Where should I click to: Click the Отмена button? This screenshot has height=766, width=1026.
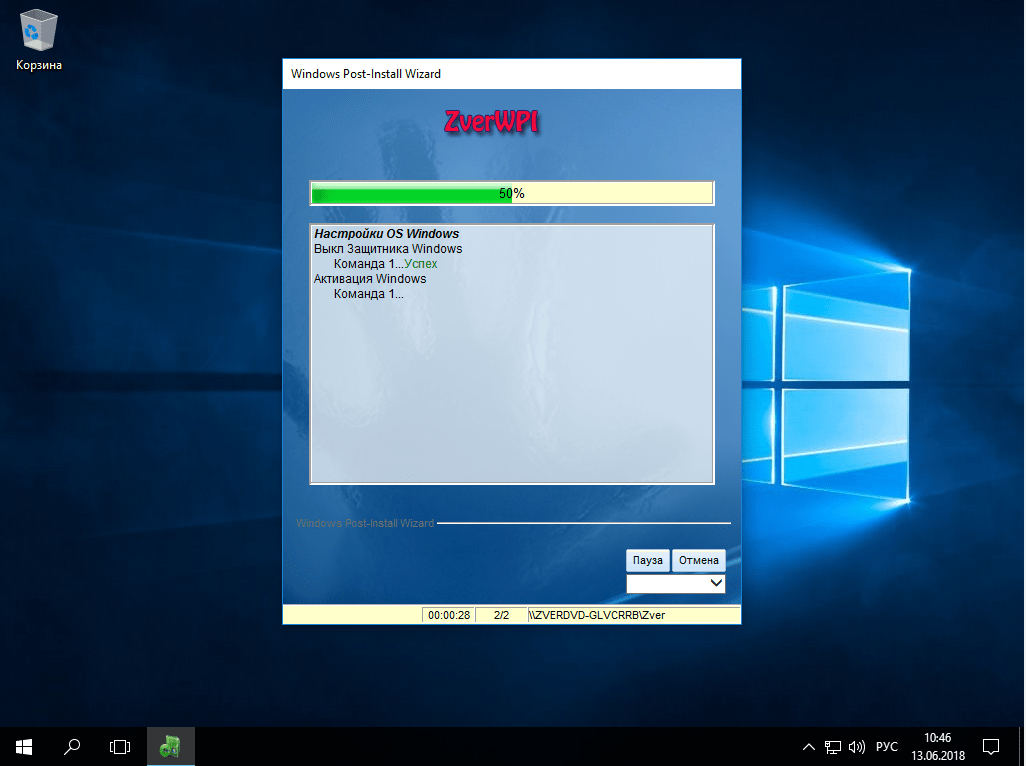(x=698, y=560)
